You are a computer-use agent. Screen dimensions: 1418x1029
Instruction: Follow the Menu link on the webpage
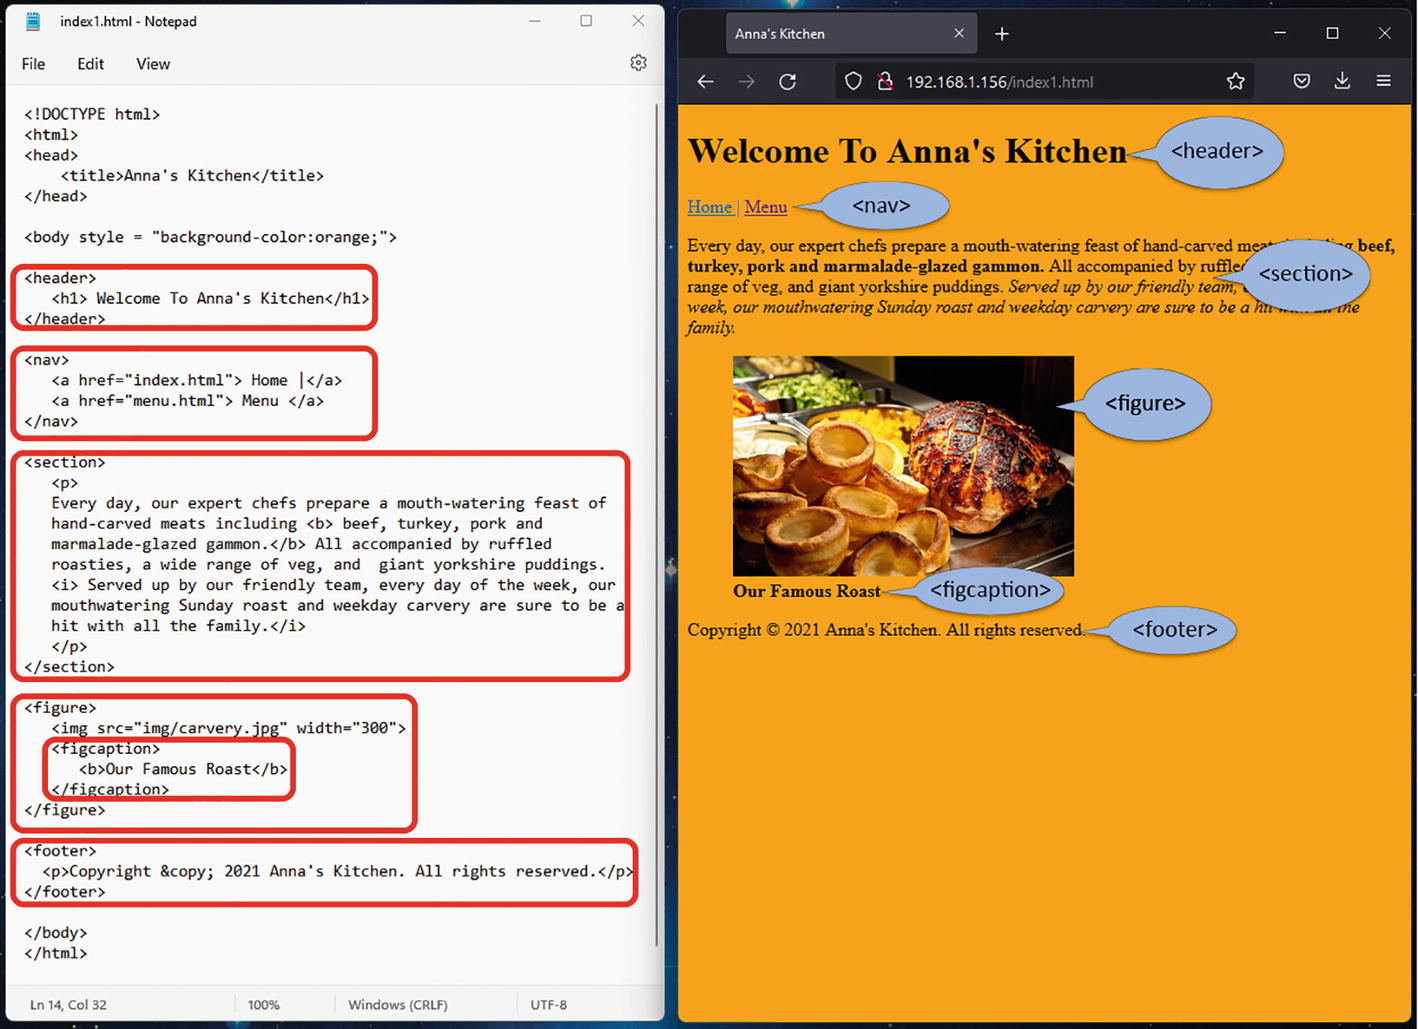click(x=765, y=207)
